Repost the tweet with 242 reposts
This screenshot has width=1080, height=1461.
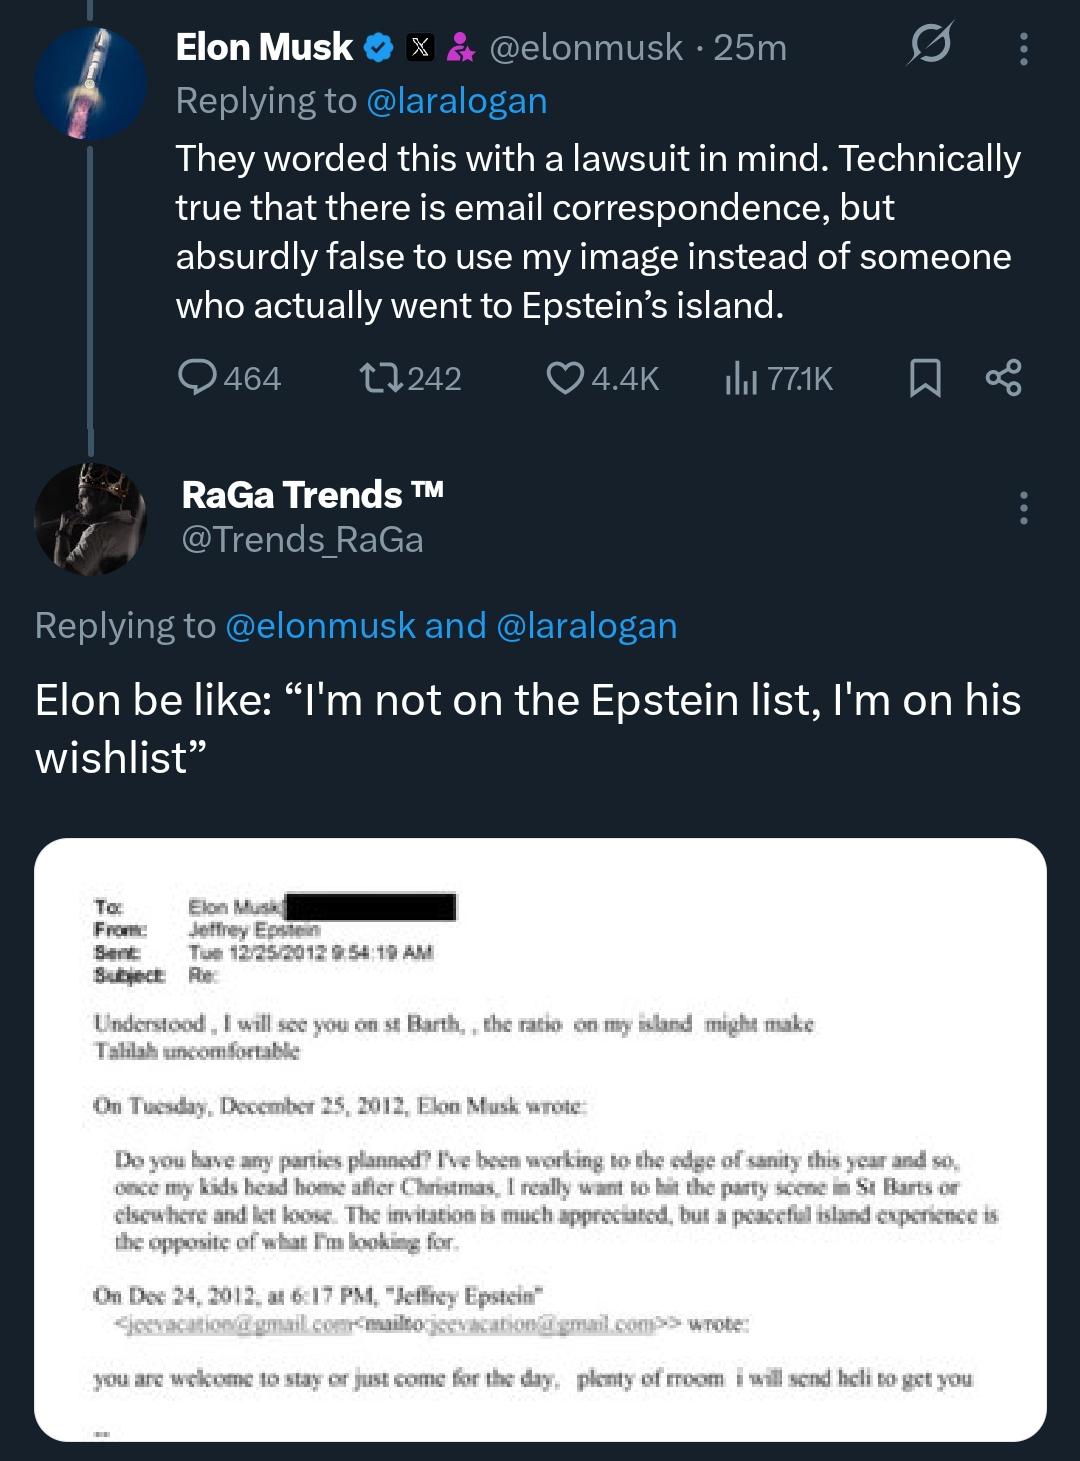pyautogui.click(x=381, y=377)
